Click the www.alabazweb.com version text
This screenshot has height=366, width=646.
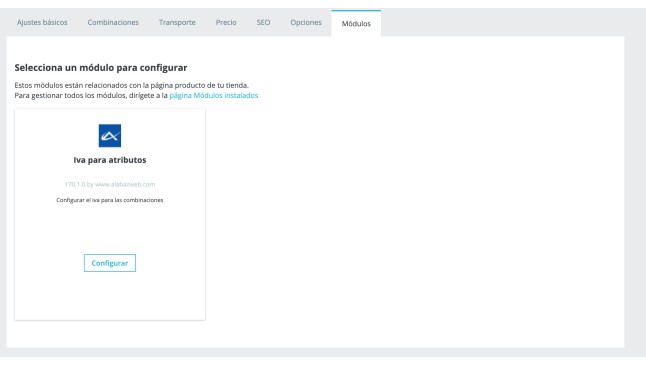tap(110, 184)
